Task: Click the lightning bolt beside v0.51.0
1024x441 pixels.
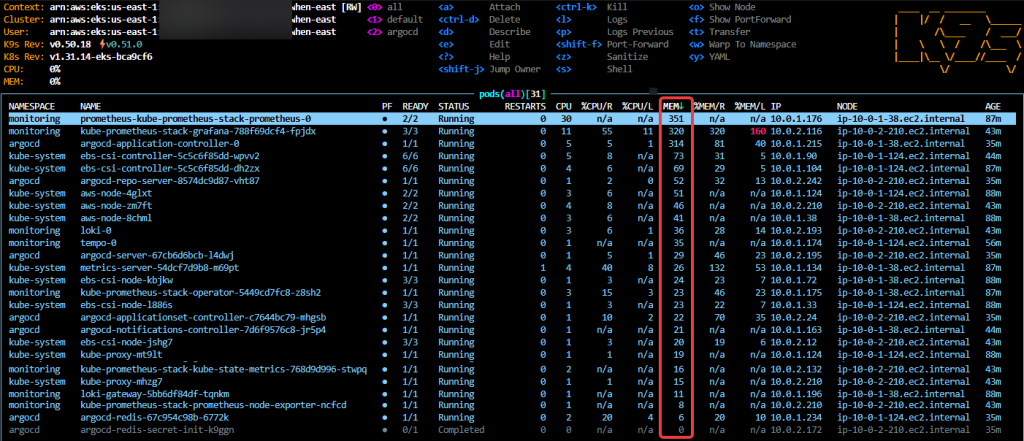Action: click(102, 44)
